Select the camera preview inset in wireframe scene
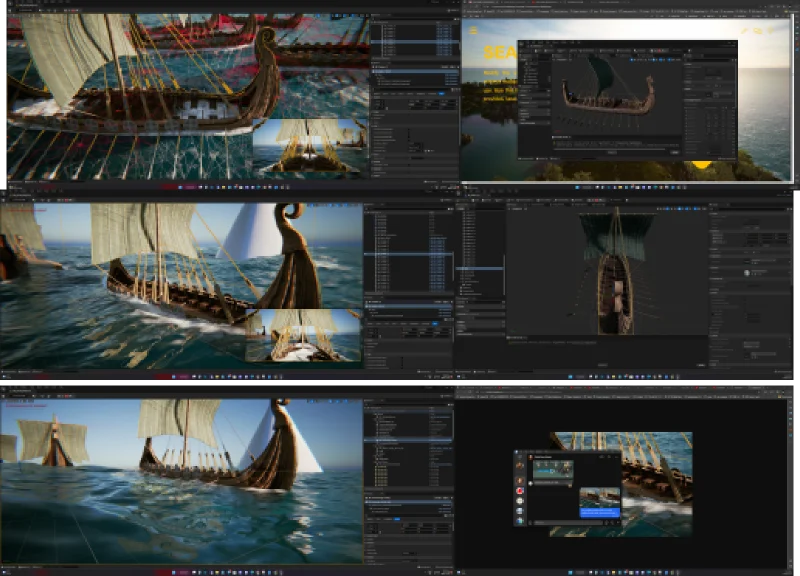The image size is (800, 576). coord(310,145)
